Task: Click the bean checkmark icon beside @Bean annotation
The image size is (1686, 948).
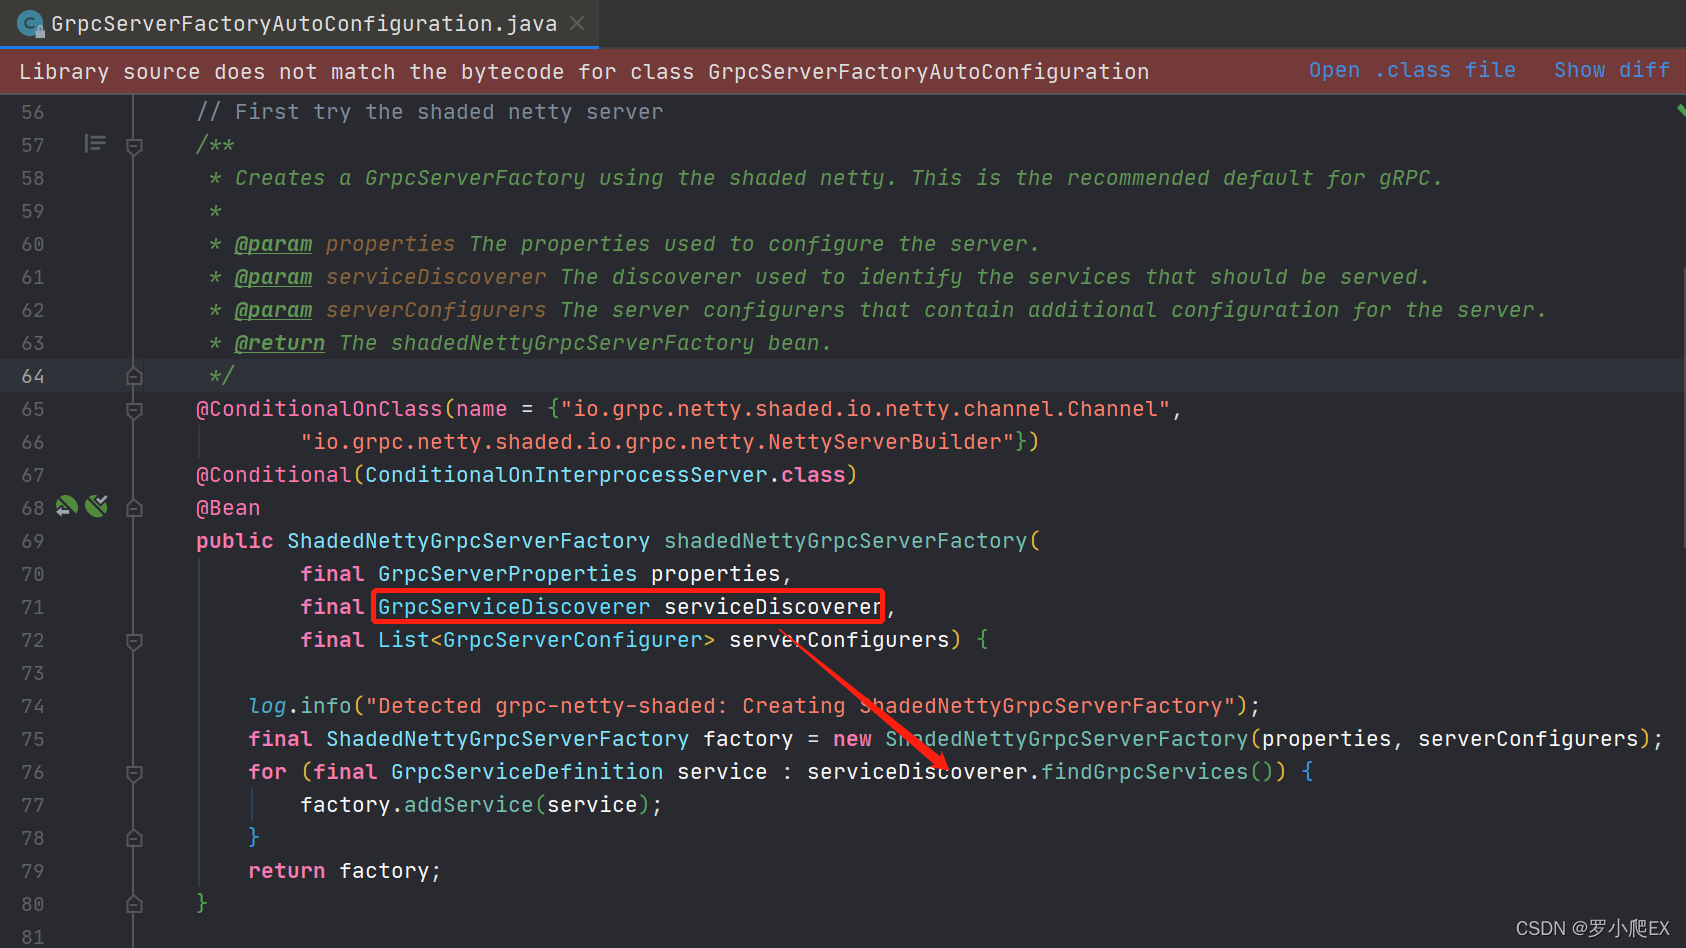Action: [96, 506]
